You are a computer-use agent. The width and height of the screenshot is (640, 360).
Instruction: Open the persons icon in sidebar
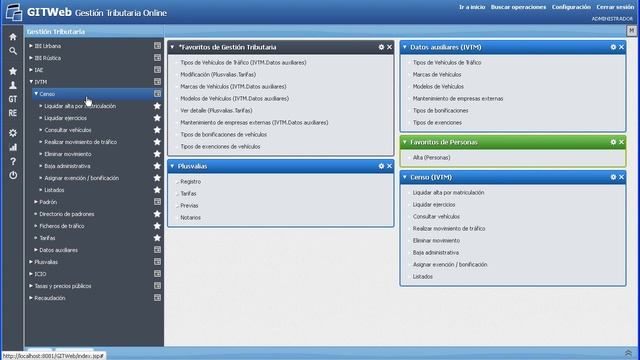point(13,85)
